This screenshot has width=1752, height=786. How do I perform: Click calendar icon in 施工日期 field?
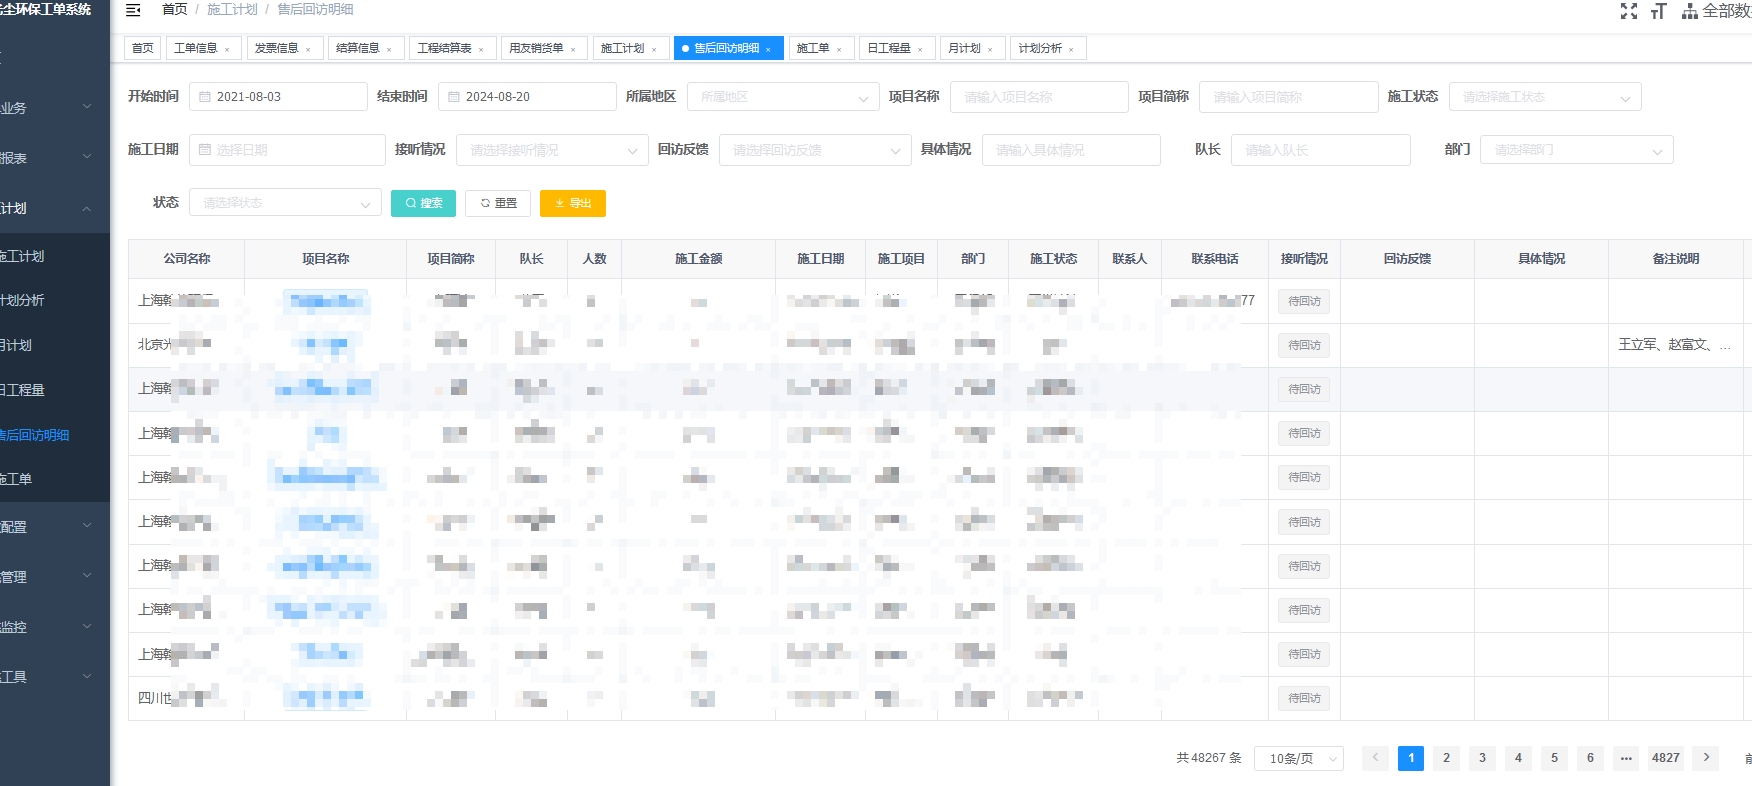coord(205,150)
